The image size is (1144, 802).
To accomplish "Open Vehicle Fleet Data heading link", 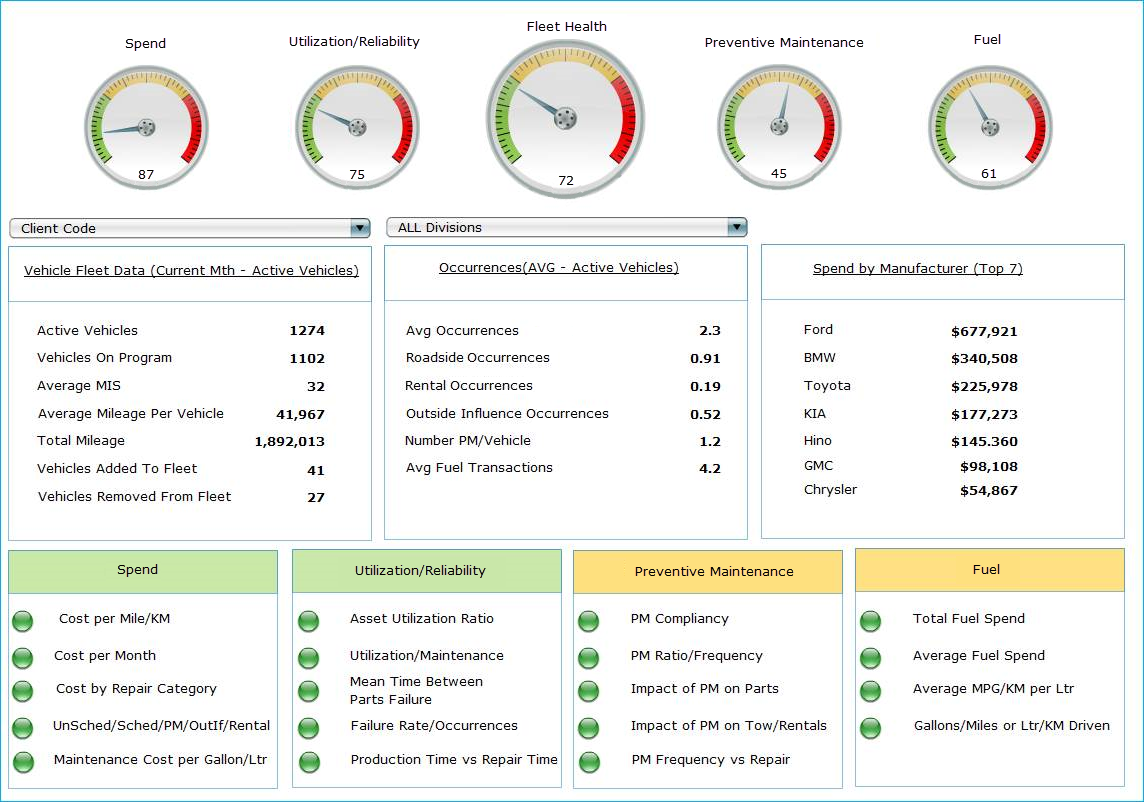I will (191, 270).
